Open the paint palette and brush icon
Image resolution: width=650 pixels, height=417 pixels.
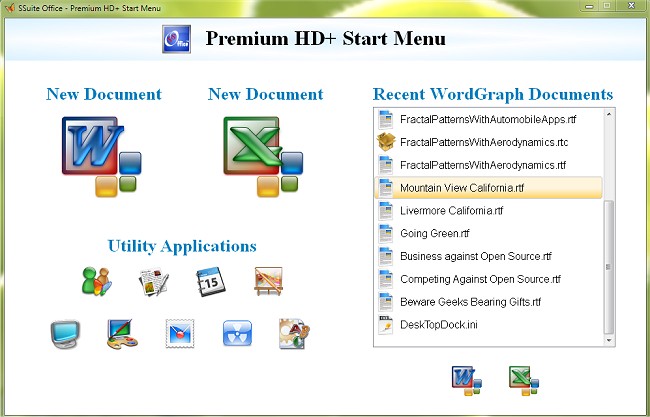pos(122,334)
